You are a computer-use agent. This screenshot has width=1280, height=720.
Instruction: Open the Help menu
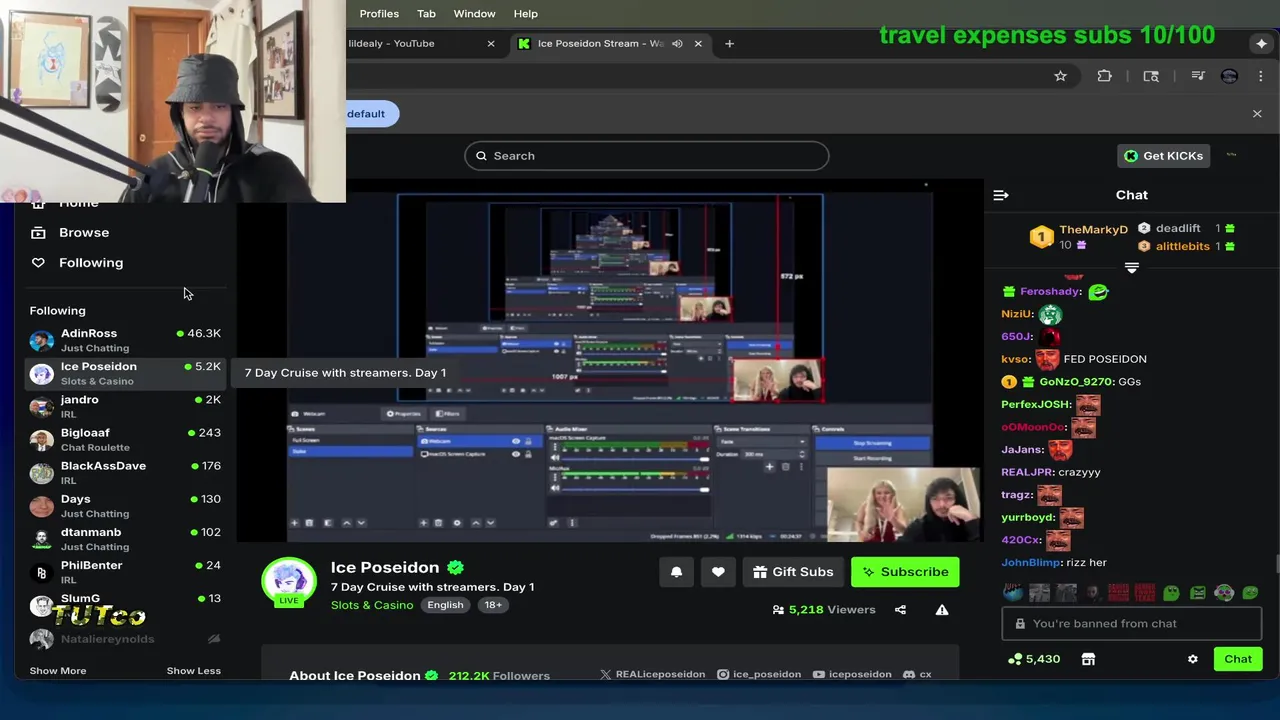[x=526, y=13]
